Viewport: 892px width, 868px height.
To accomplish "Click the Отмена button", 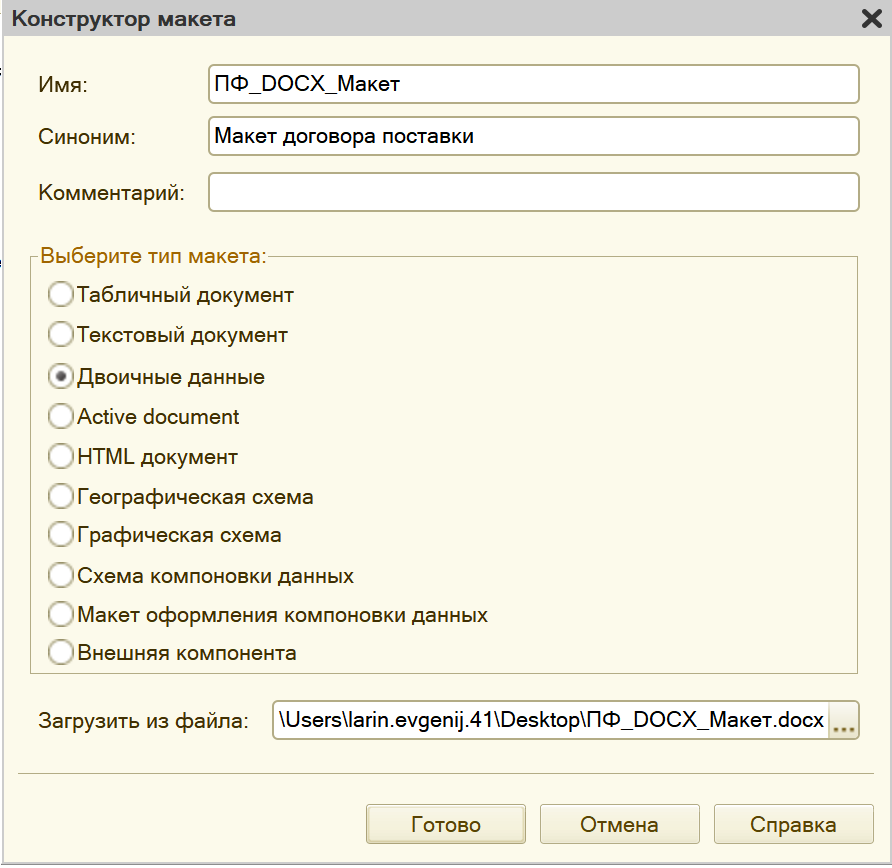I will (x=620, y=824).
